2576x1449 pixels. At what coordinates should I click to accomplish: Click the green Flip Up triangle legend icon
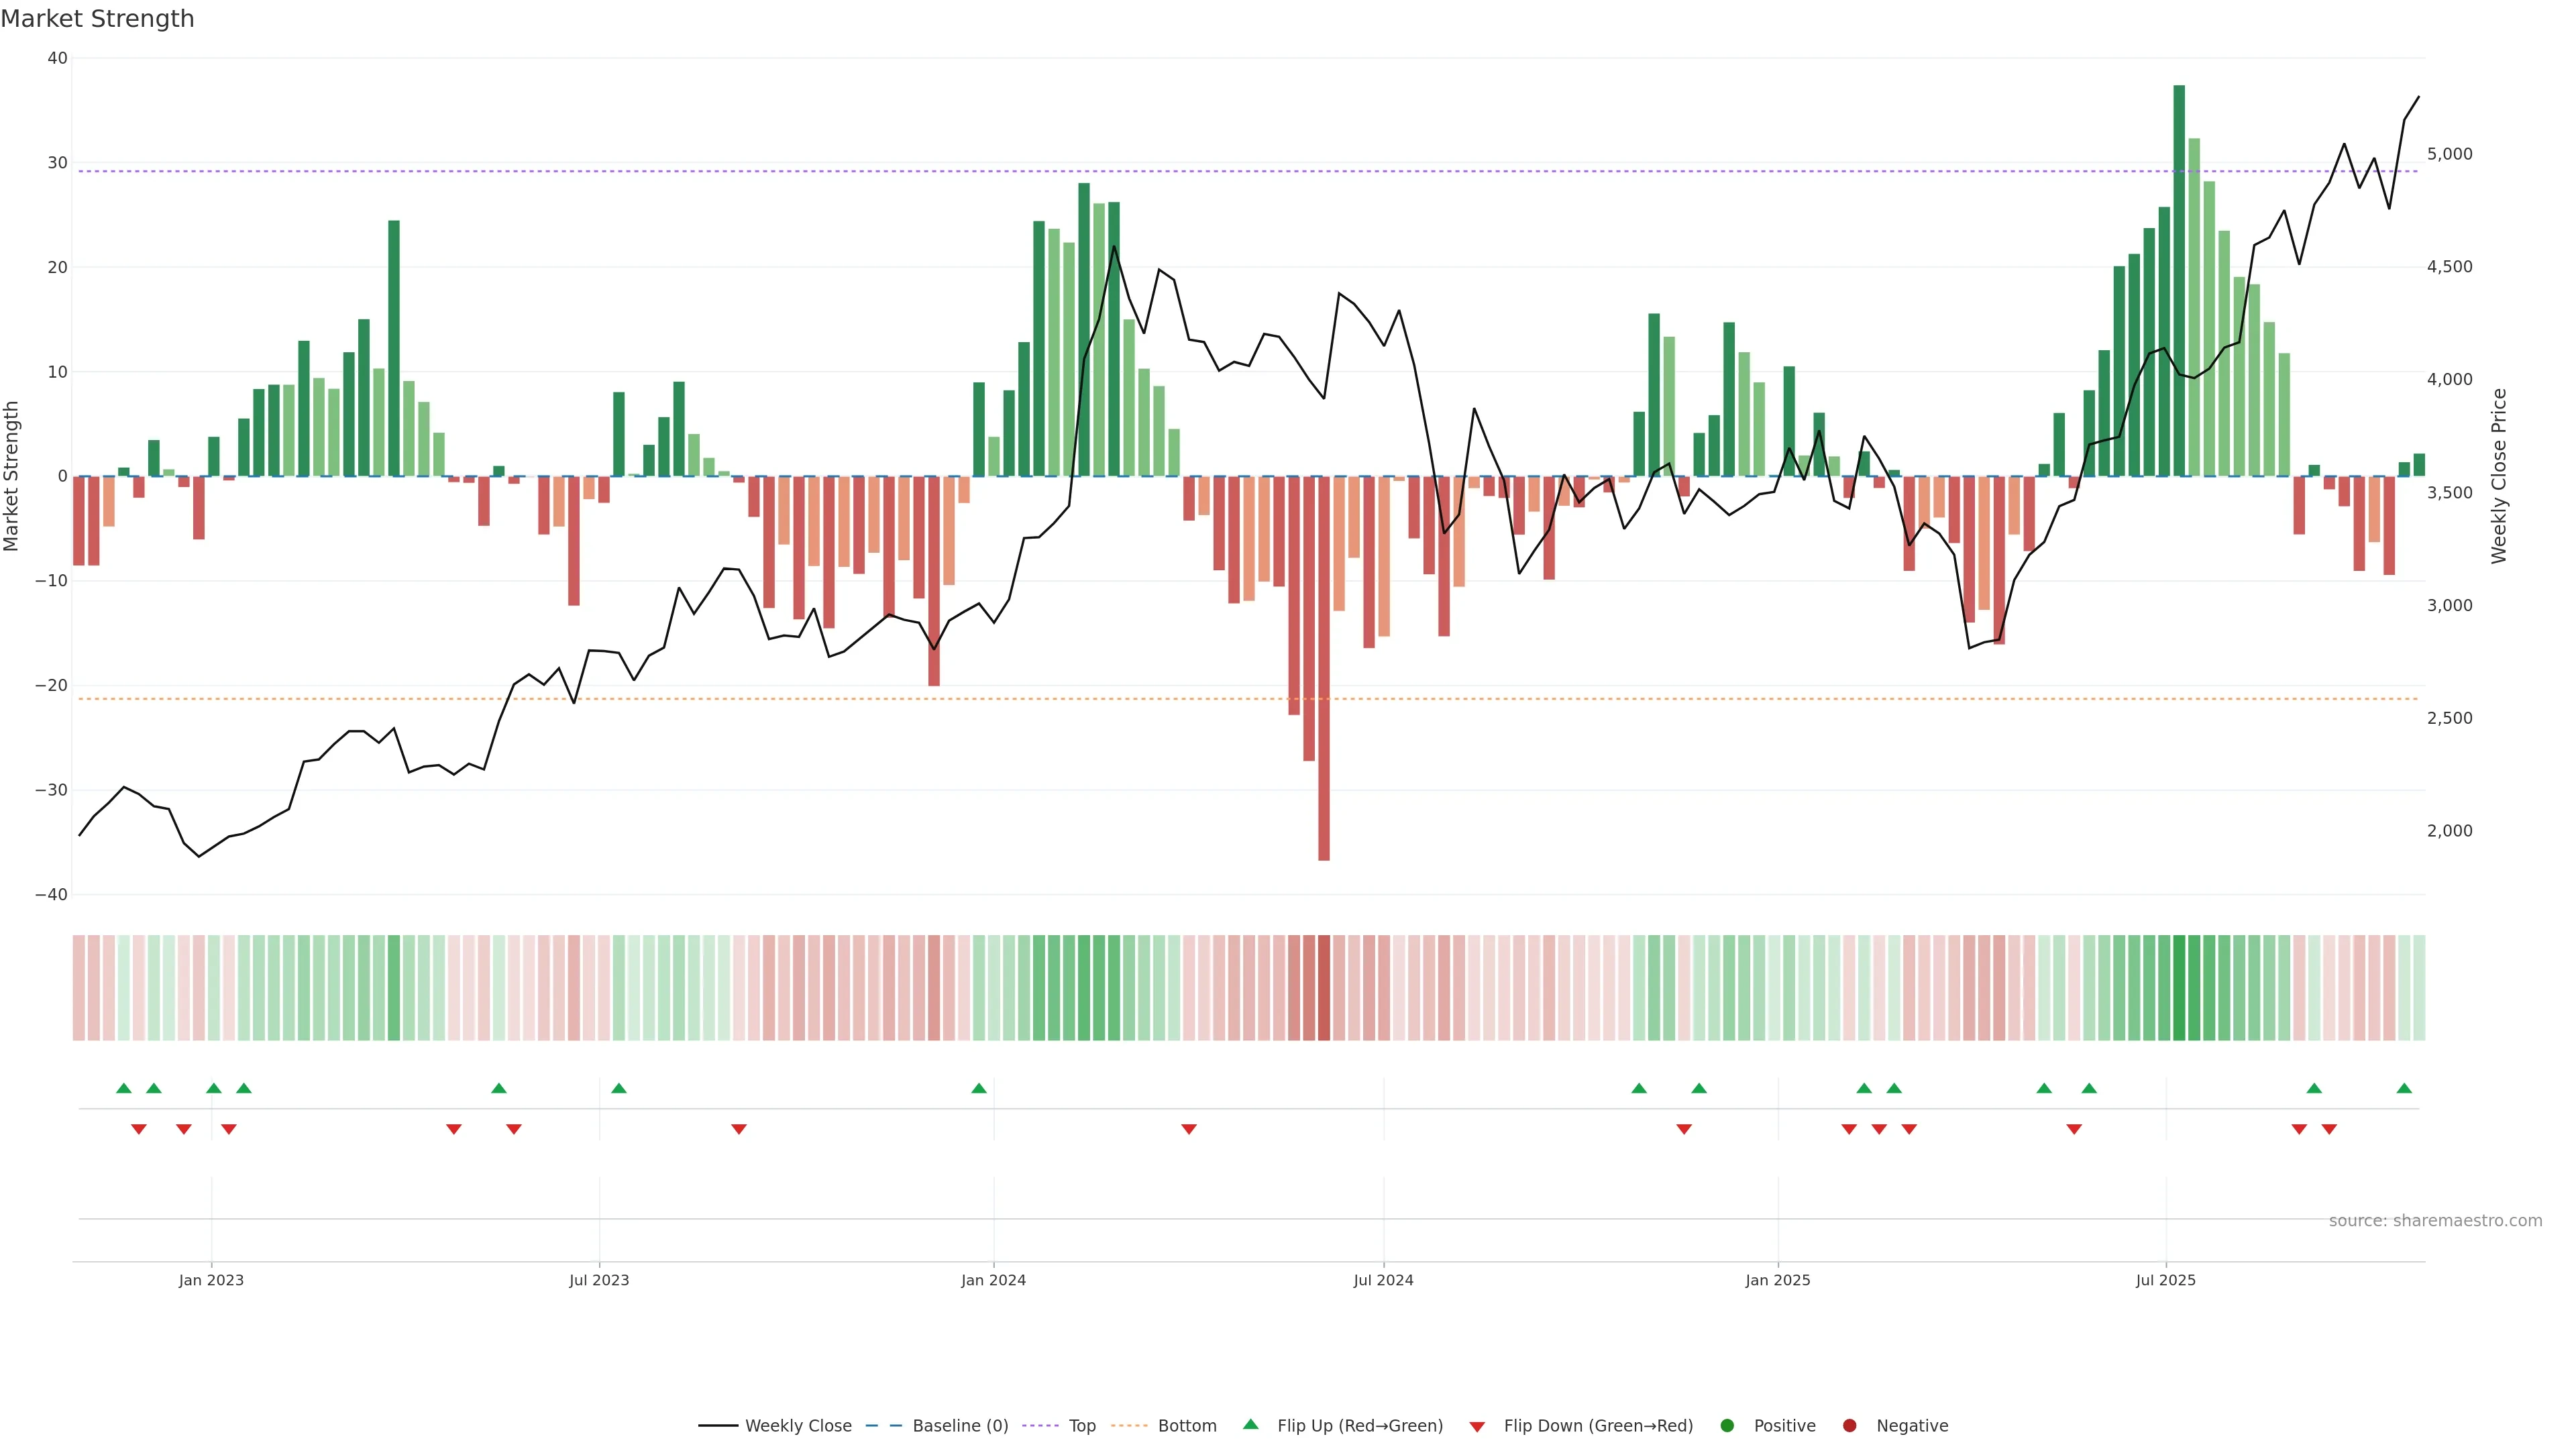1250,1424
